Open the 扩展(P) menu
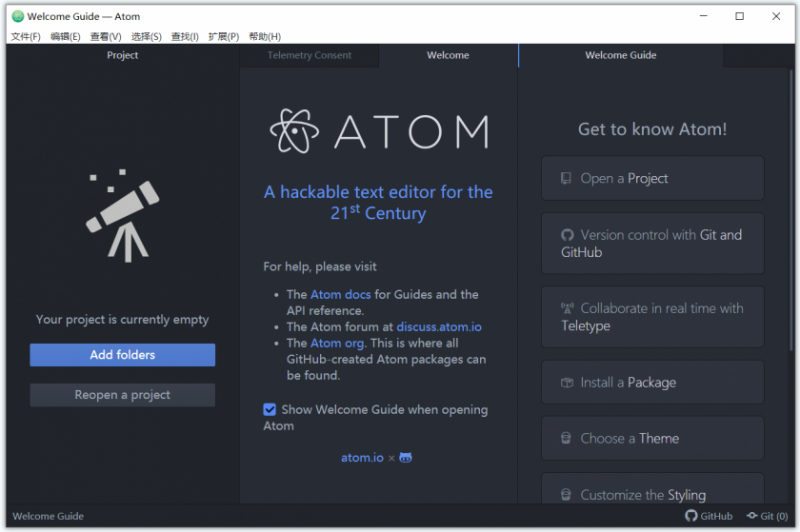This screenshot has width=800, height=532. (x=223, y=36)
